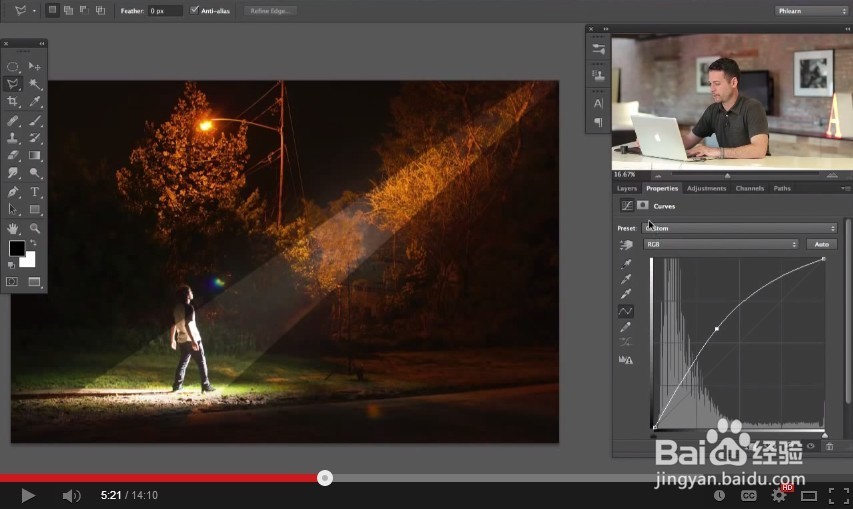Select the Brush tool
This screenshot has width=853, height=509.
35,120
